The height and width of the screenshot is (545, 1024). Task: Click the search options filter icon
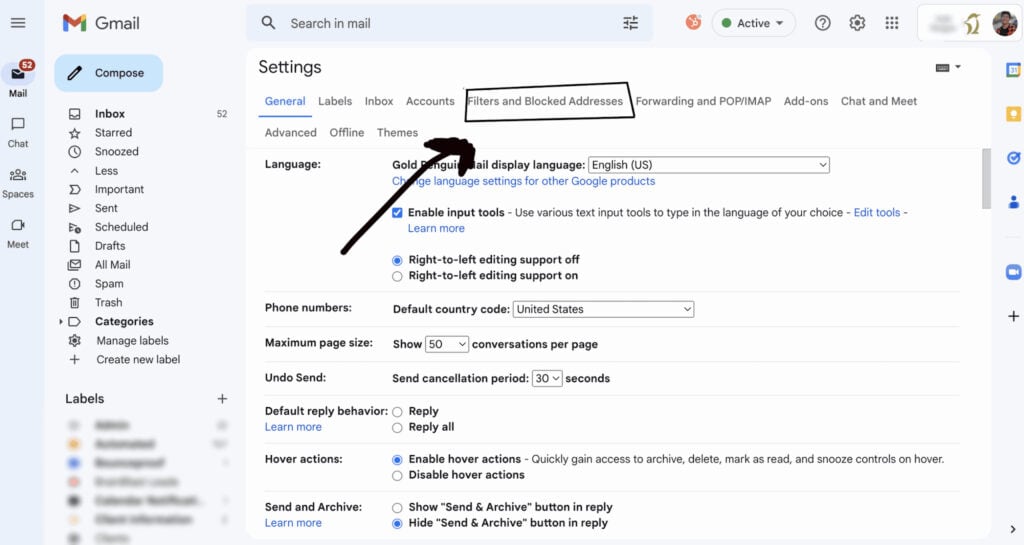click(630, 23)
